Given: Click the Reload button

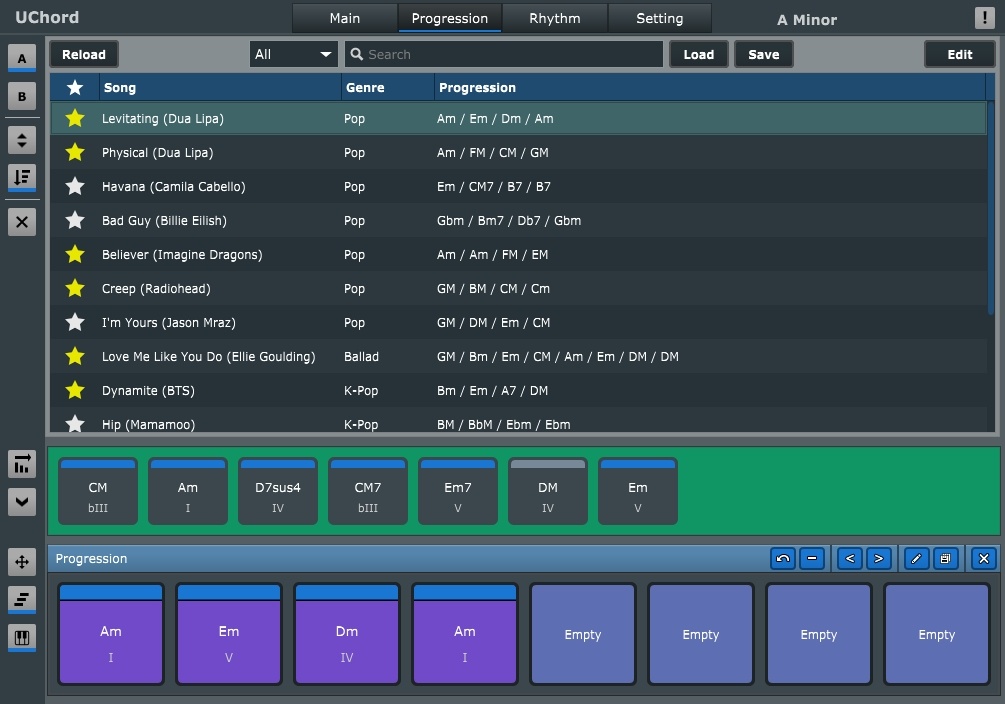Looking at the screenshot, I should 84,54.
